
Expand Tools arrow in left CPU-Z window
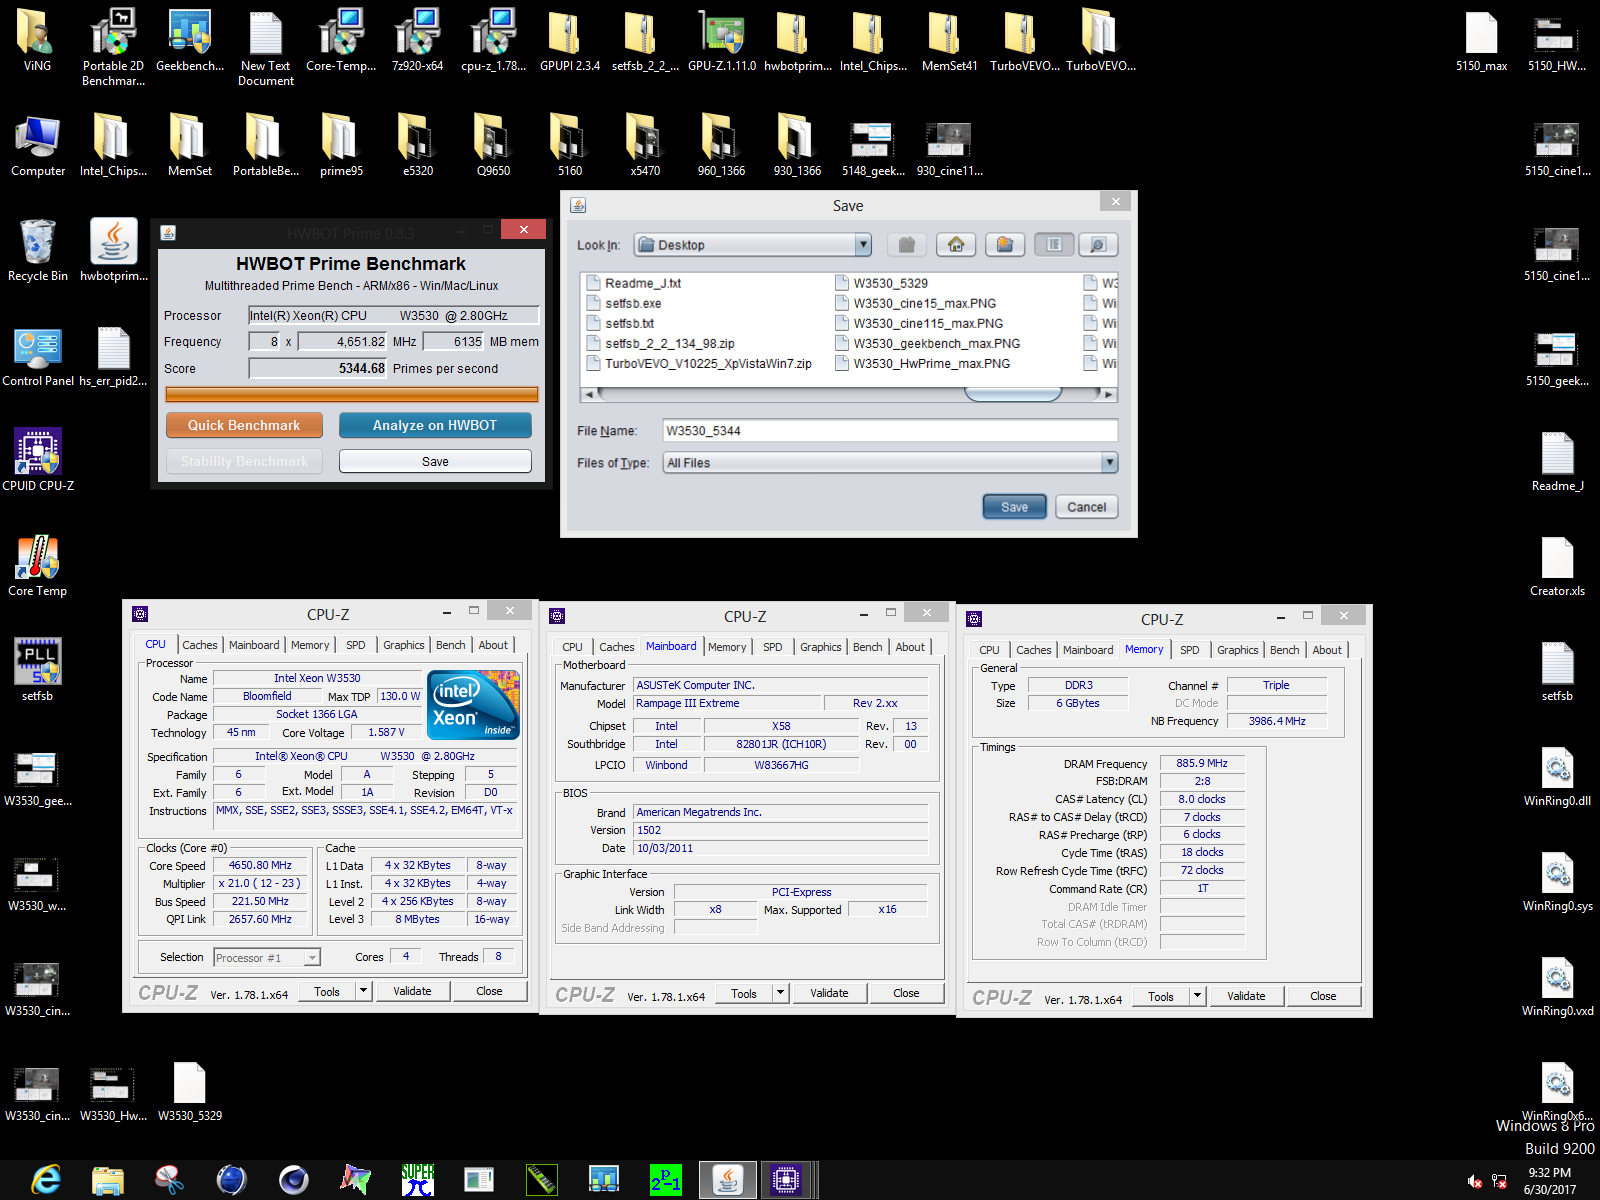[x=364, y=991]
